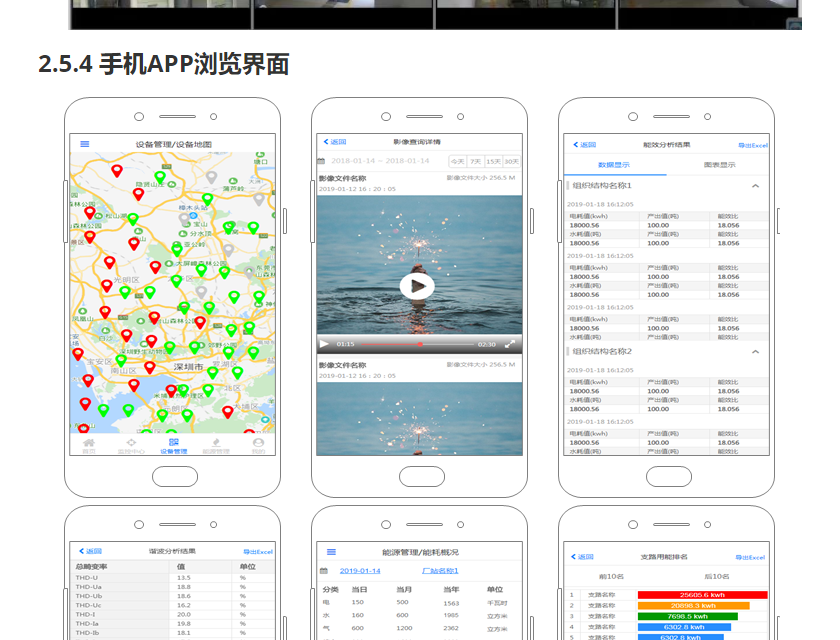Click the red 25605.6 kwh ranking bar
The width and height of the screenshot is (840, 640).
tap(702, 595)
